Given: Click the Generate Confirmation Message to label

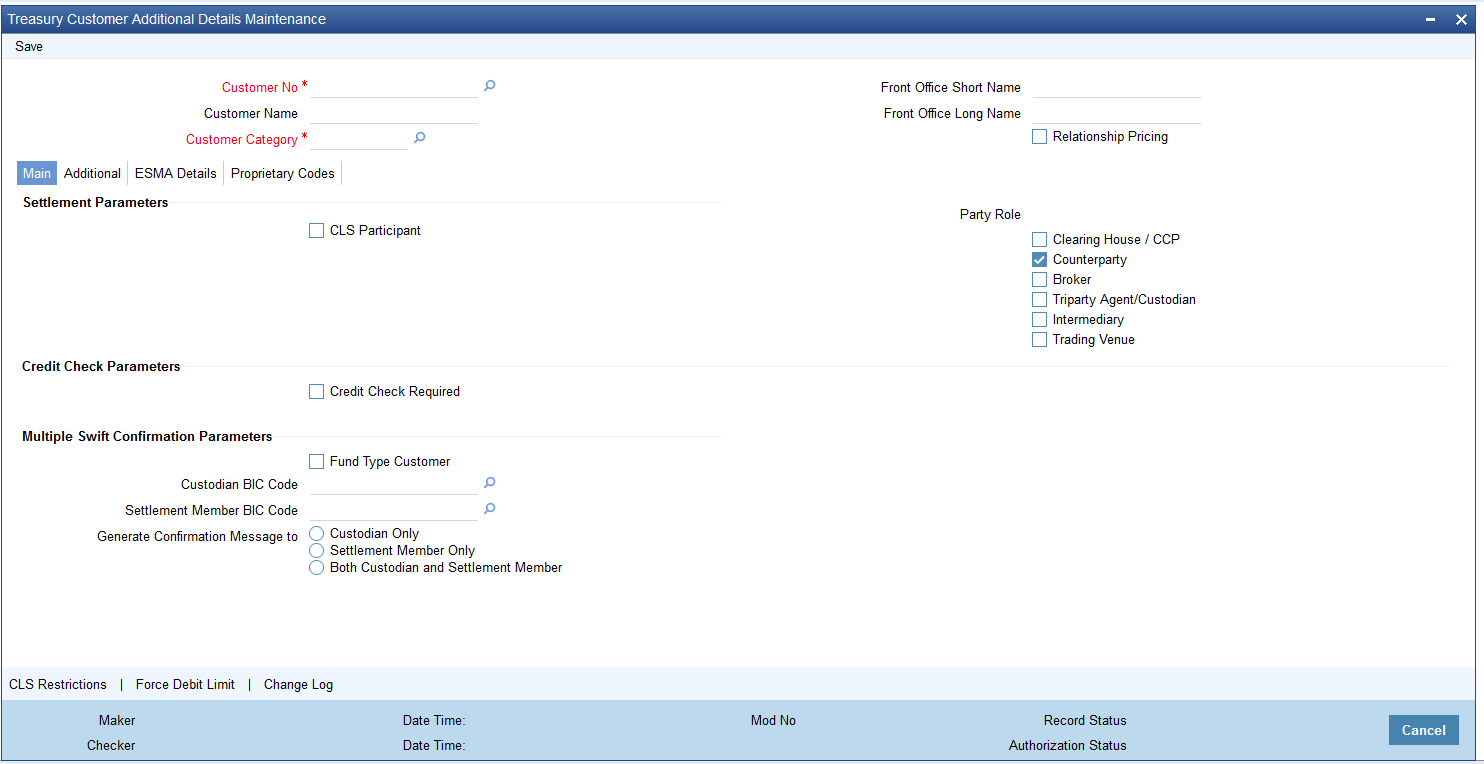Looking at the screenshot, I should [x=197, y=536].
